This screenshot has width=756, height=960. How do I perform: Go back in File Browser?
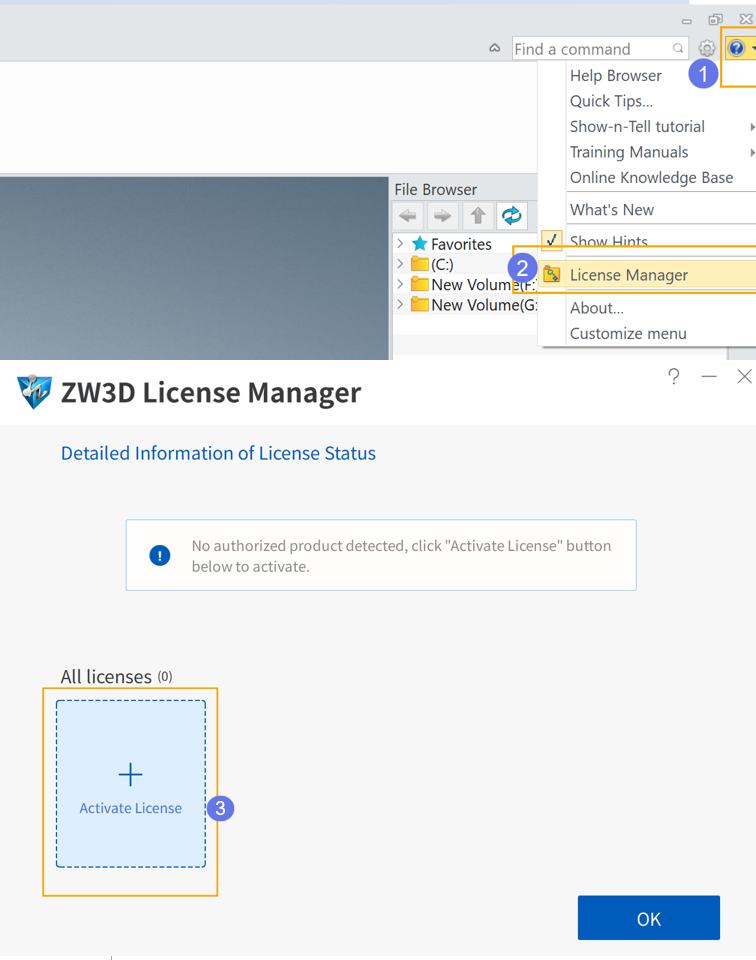(408, 216)
